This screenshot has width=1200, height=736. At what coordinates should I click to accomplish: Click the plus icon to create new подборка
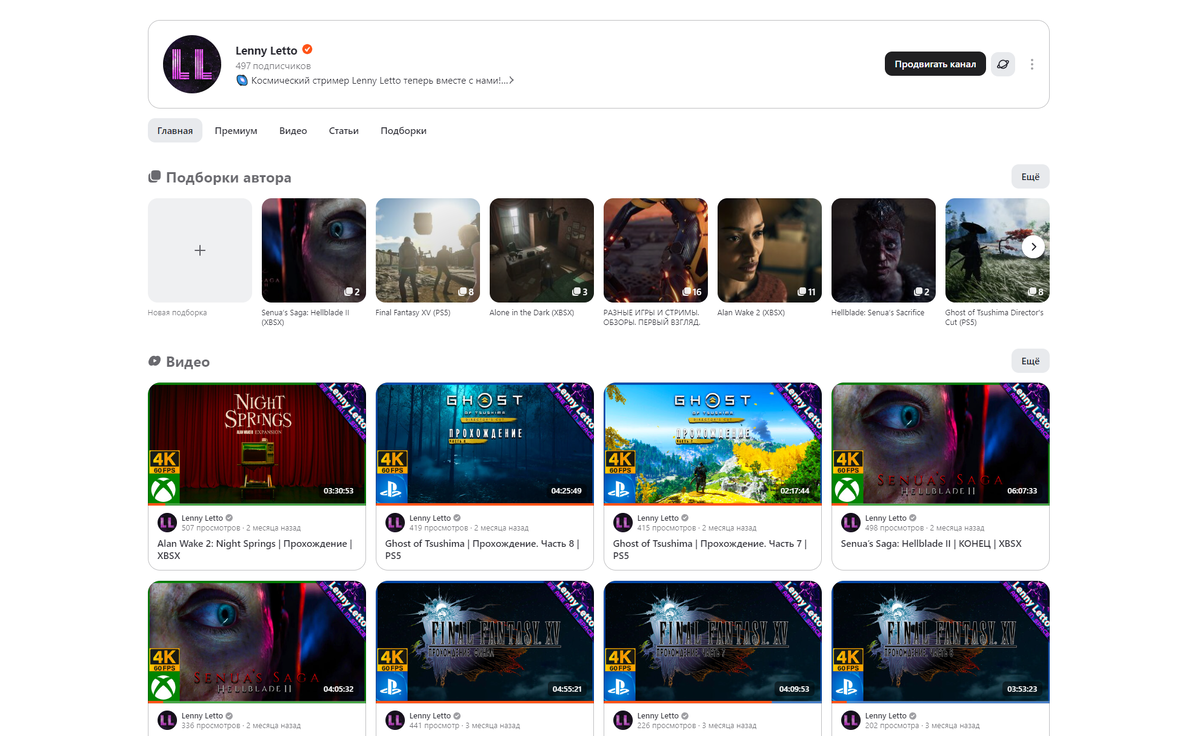pyautogui.click(x=200, y=250)
